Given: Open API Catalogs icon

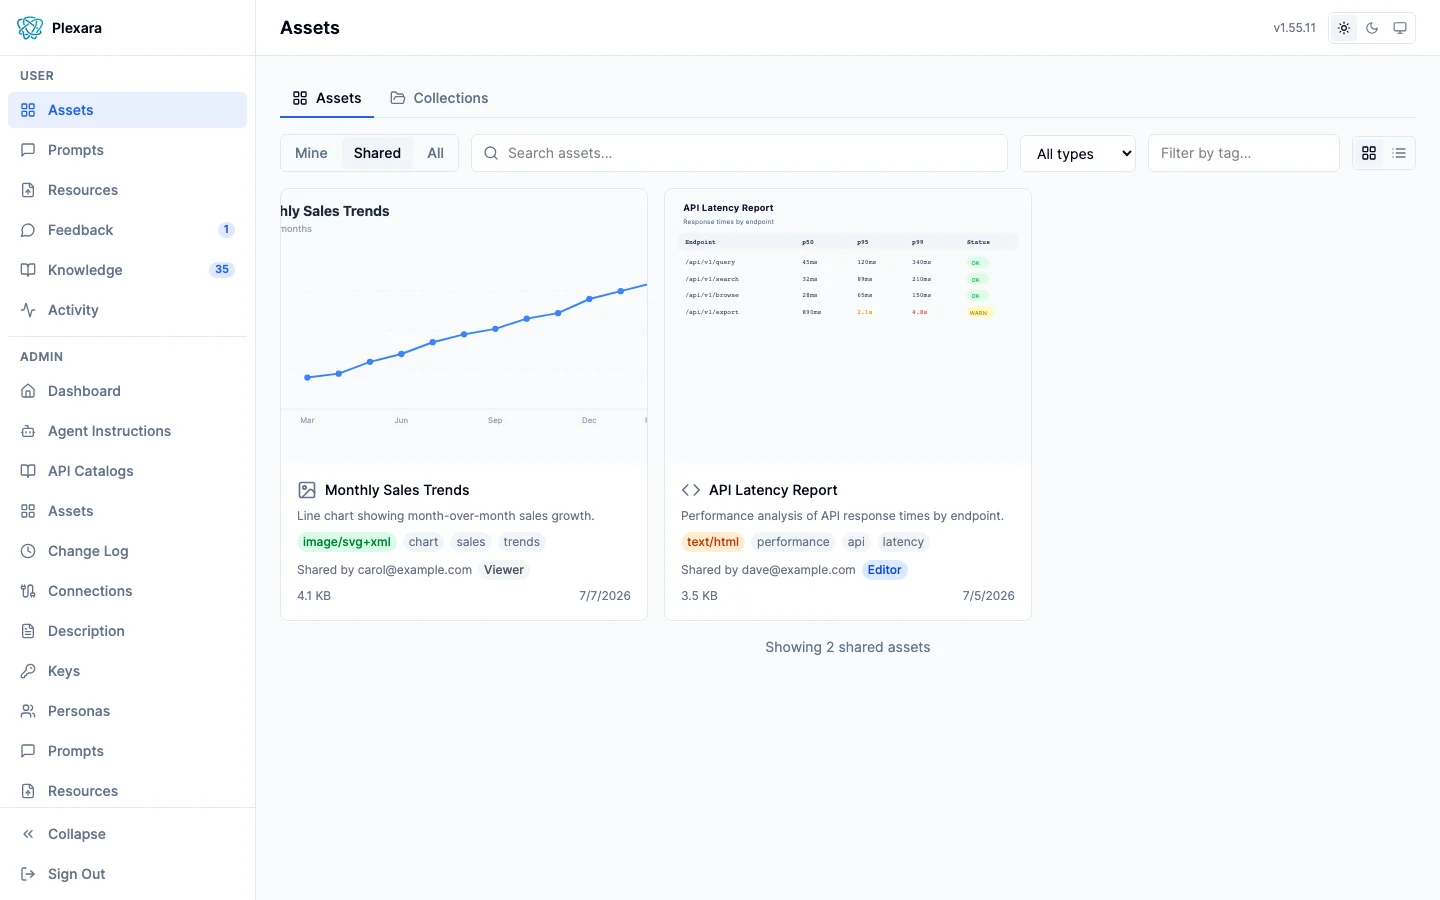Looking at the screenshot, I should [x=28, y=471].
